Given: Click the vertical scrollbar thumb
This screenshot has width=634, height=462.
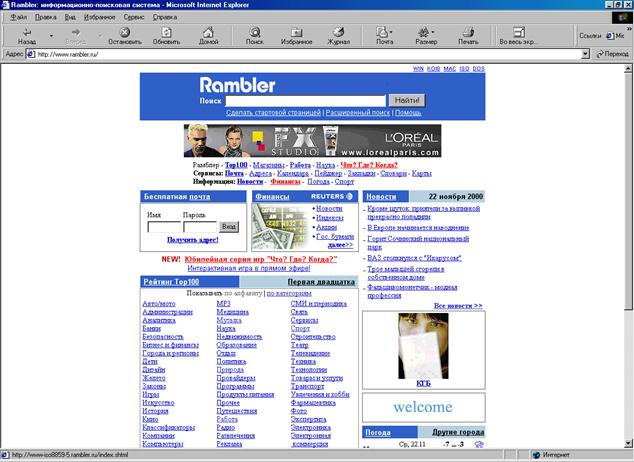Looking at the screenshot, I should (x=628, y=192).
